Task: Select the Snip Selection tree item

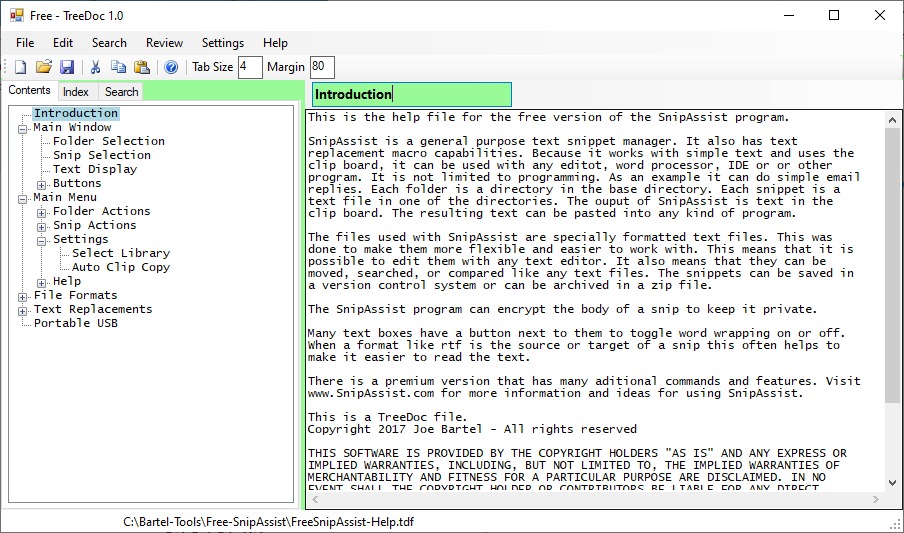Action: pos(102,155)
